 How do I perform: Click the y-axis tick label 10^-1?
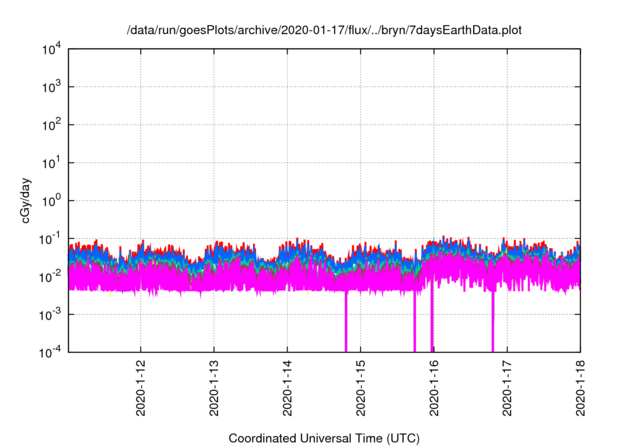tap(50, 239)
